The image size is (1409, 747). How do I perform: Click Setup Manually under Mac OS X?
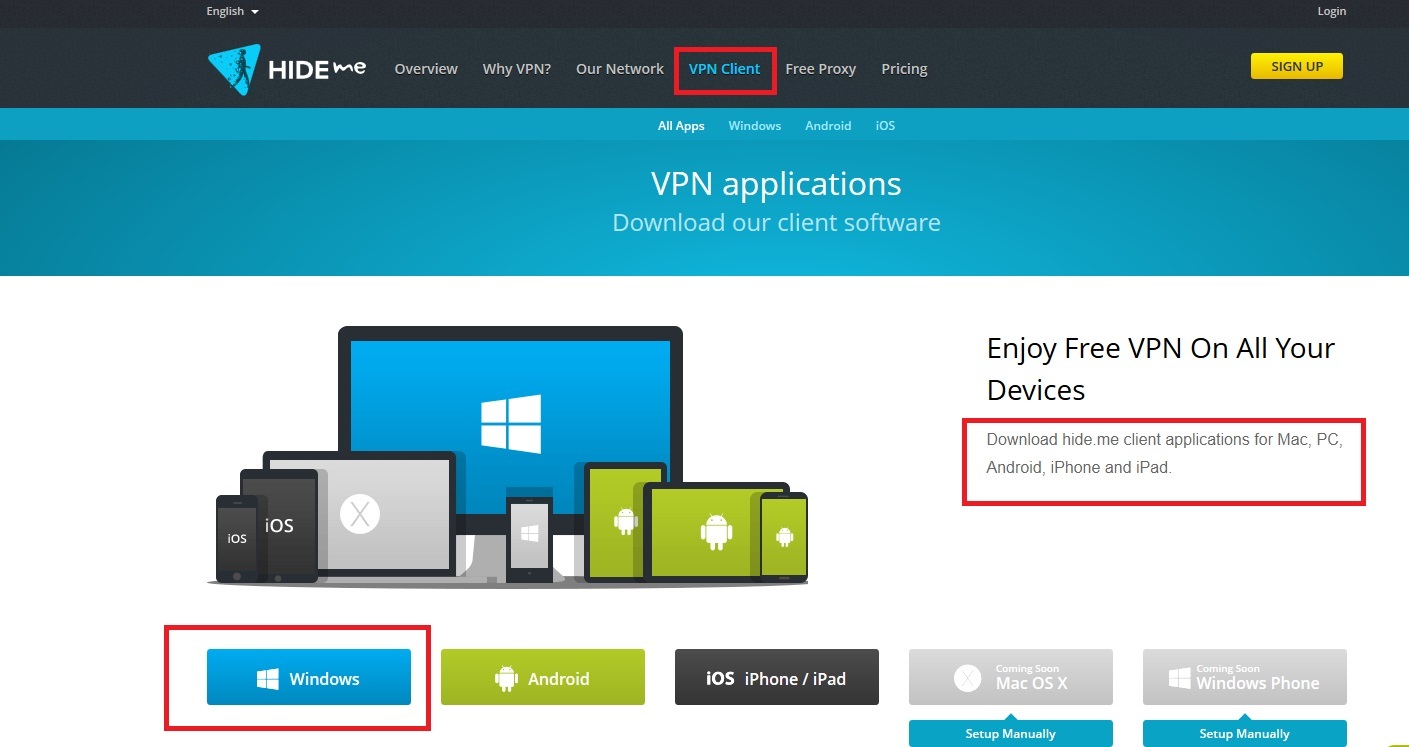(x=1011, y=733)
